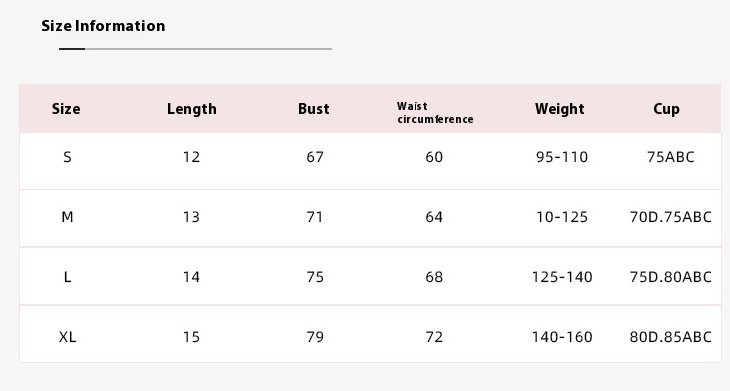The image size is (730, 391).
Task: Click the Waist circumference header
Action: click(435, 113)
